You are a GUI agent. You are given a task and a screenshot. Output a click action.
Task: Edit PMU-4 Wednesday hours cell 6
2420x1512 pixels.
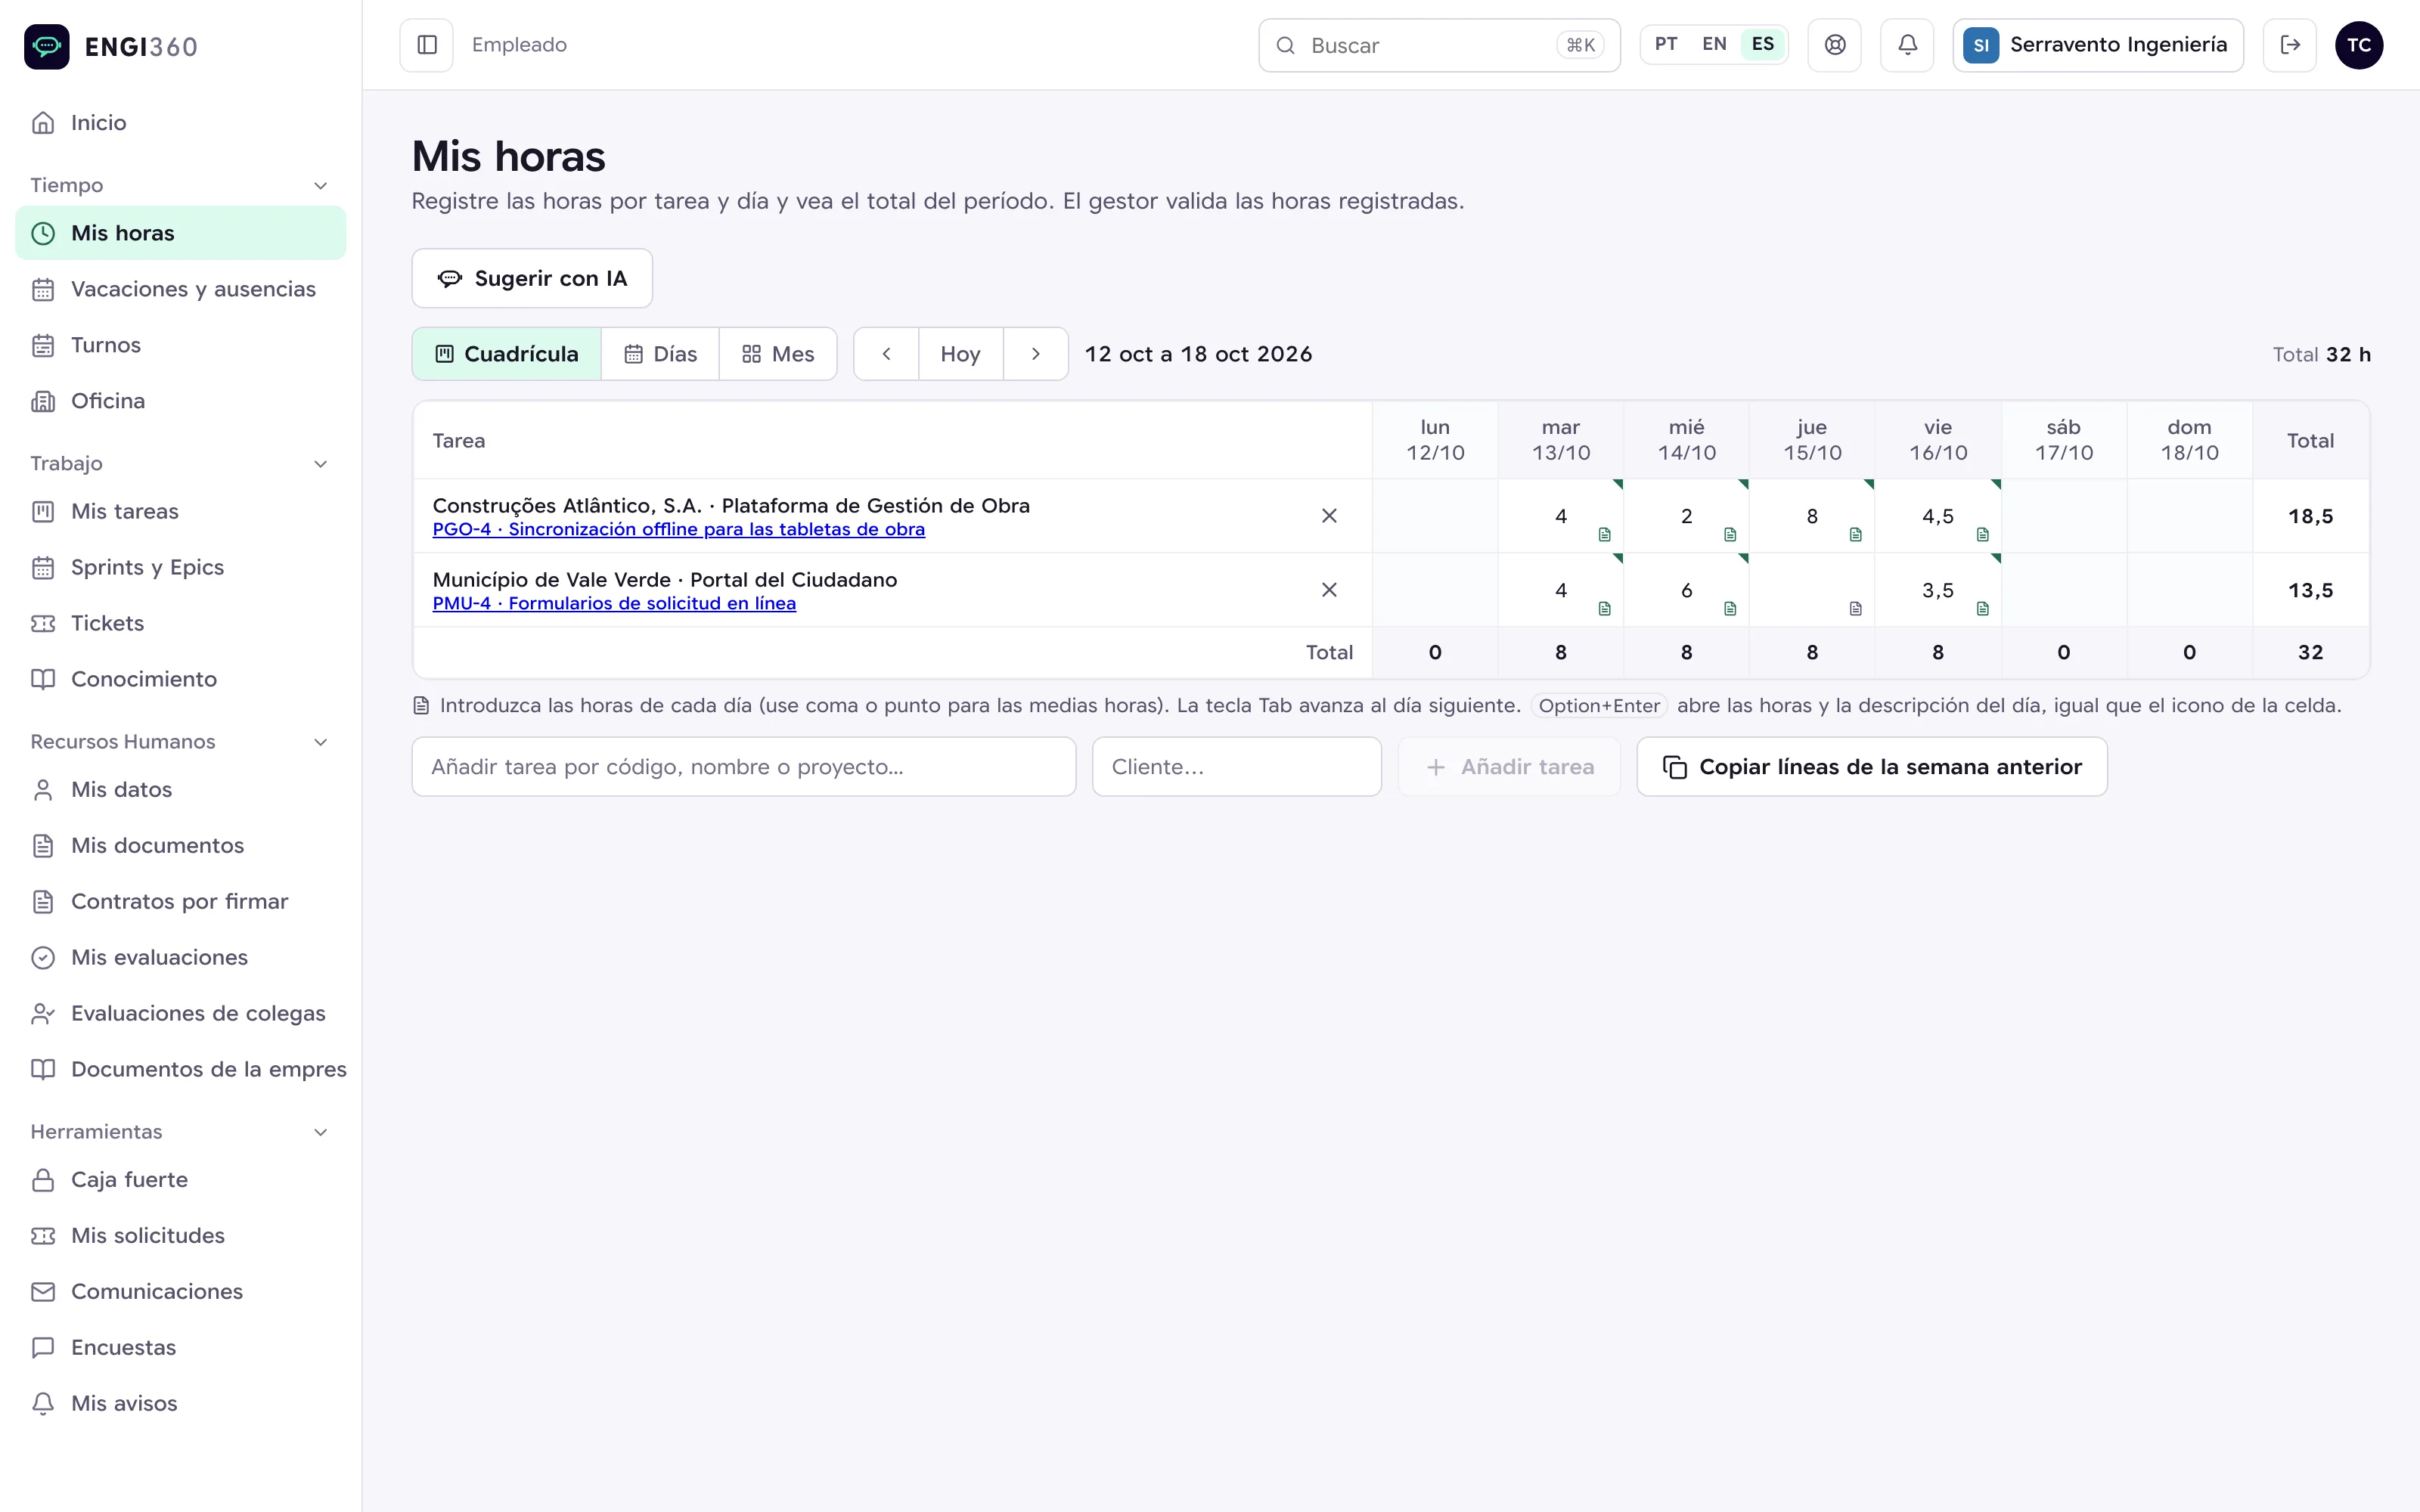1687,591
